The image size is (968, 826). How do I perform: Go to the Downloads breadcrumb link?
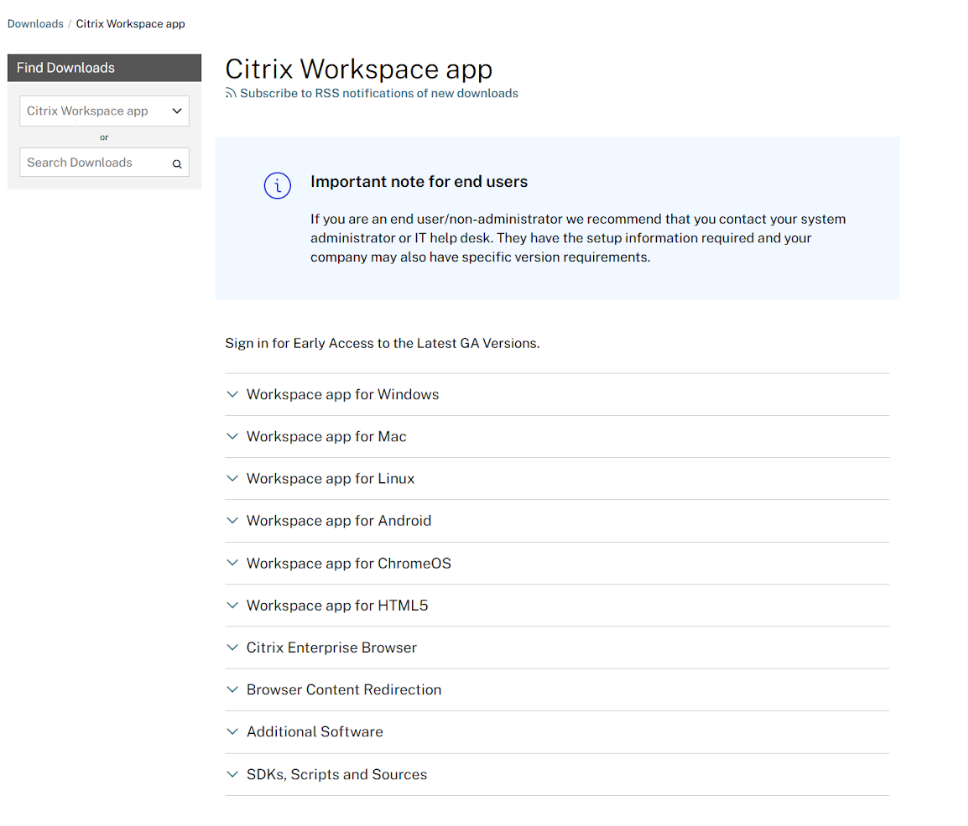(x=35, y=24)
